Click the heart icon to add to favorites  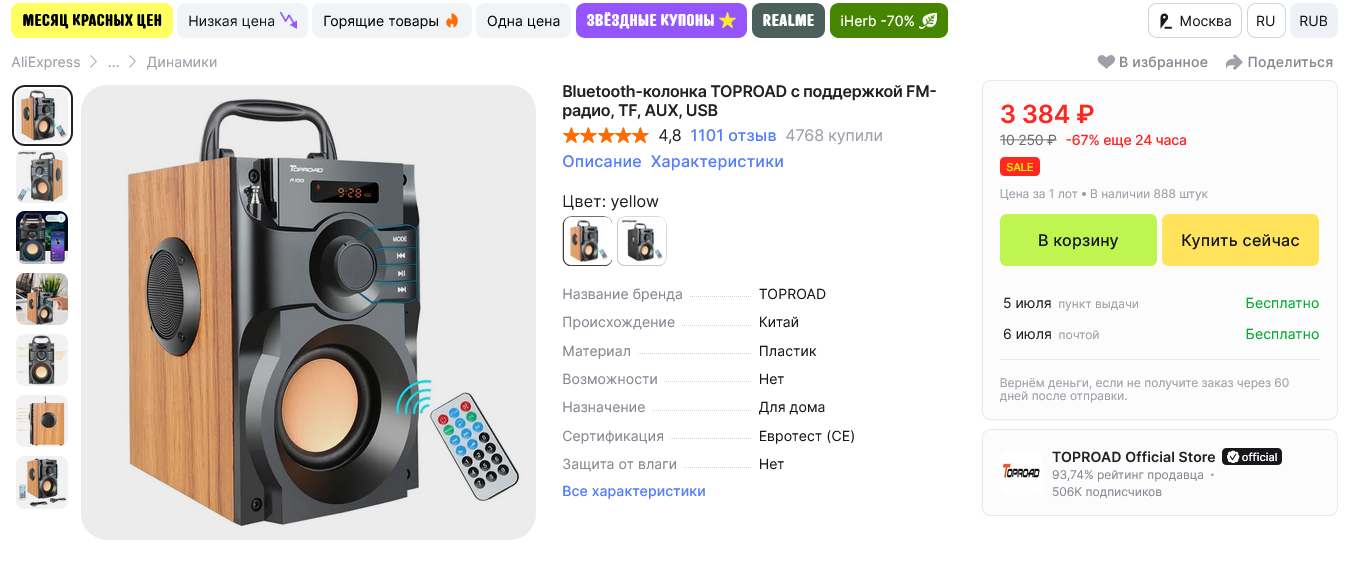(1106, 62)
